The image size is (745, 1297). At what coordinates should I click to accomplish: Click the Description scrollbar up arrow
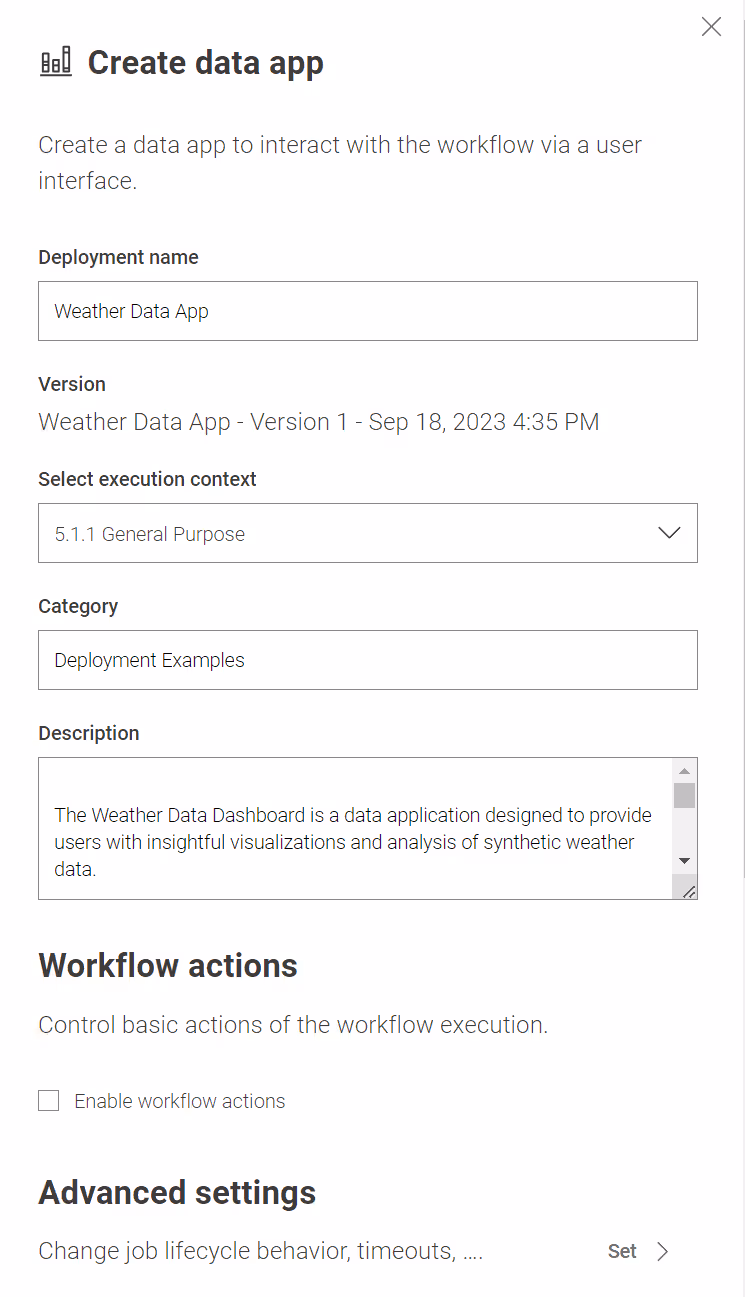[685, 771]
